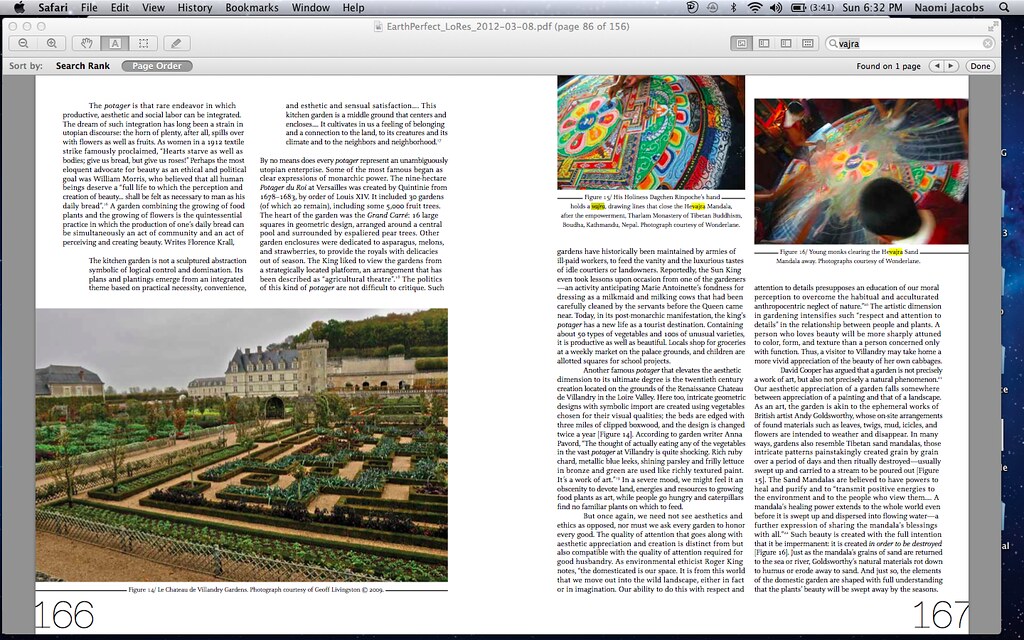The height and width of the screenshot is (640, 1024).
Task: Check the battery status menu
Action: pos(812,8)
